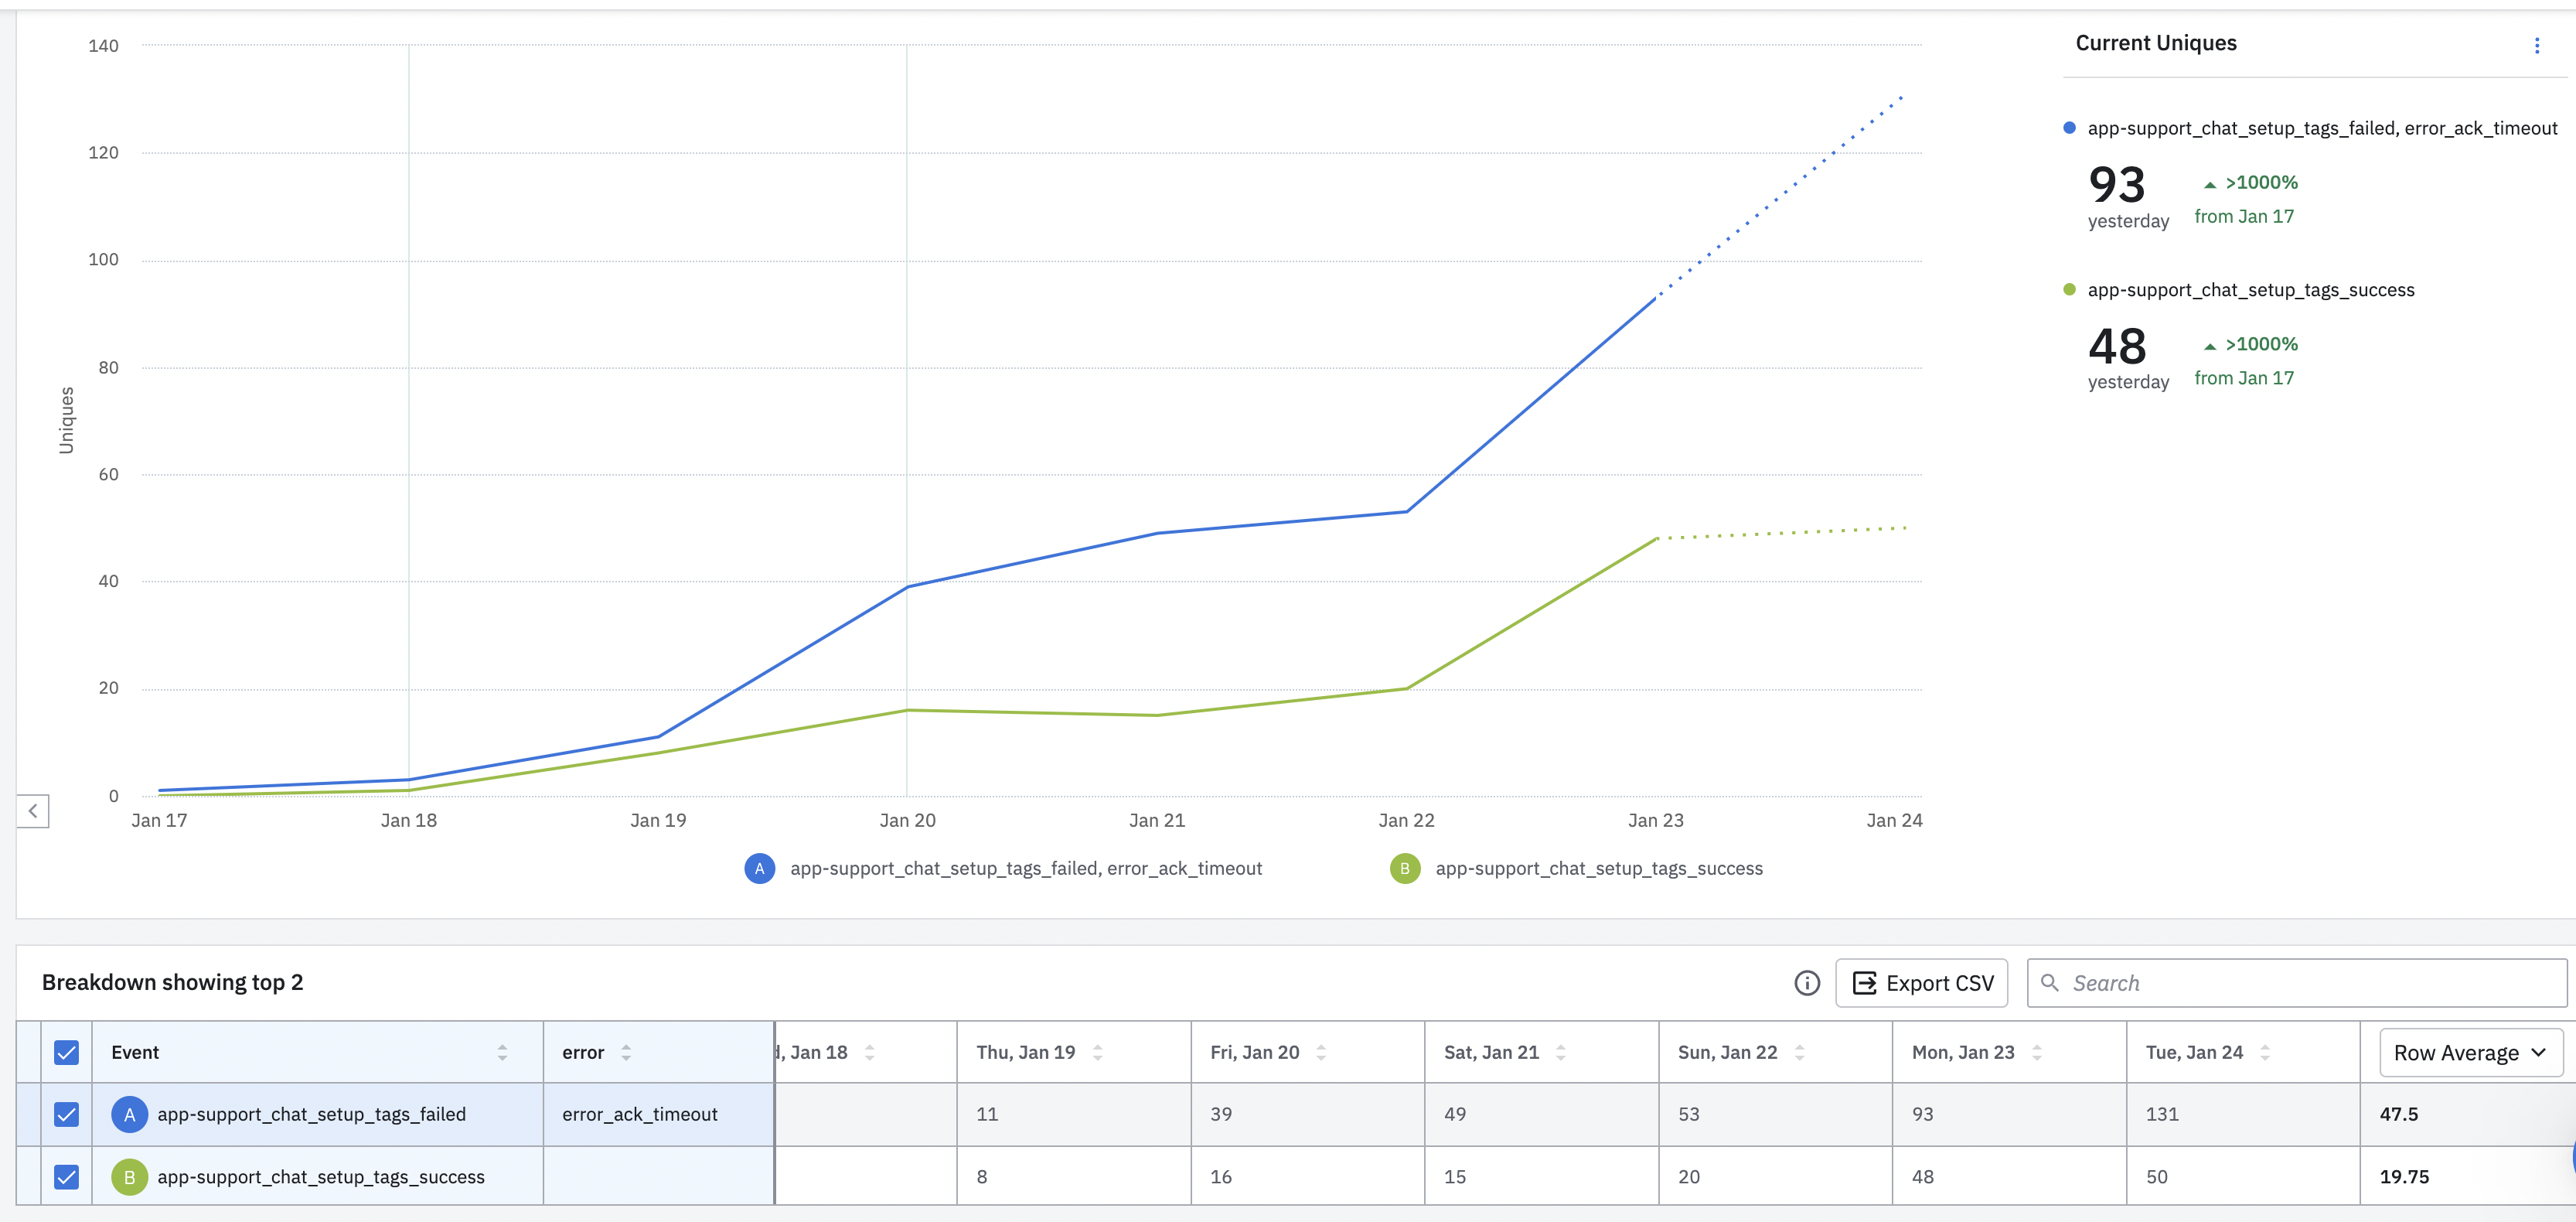Uncheck the chat_setup_tags_failed row checkbox

(x=66, y=1114)
